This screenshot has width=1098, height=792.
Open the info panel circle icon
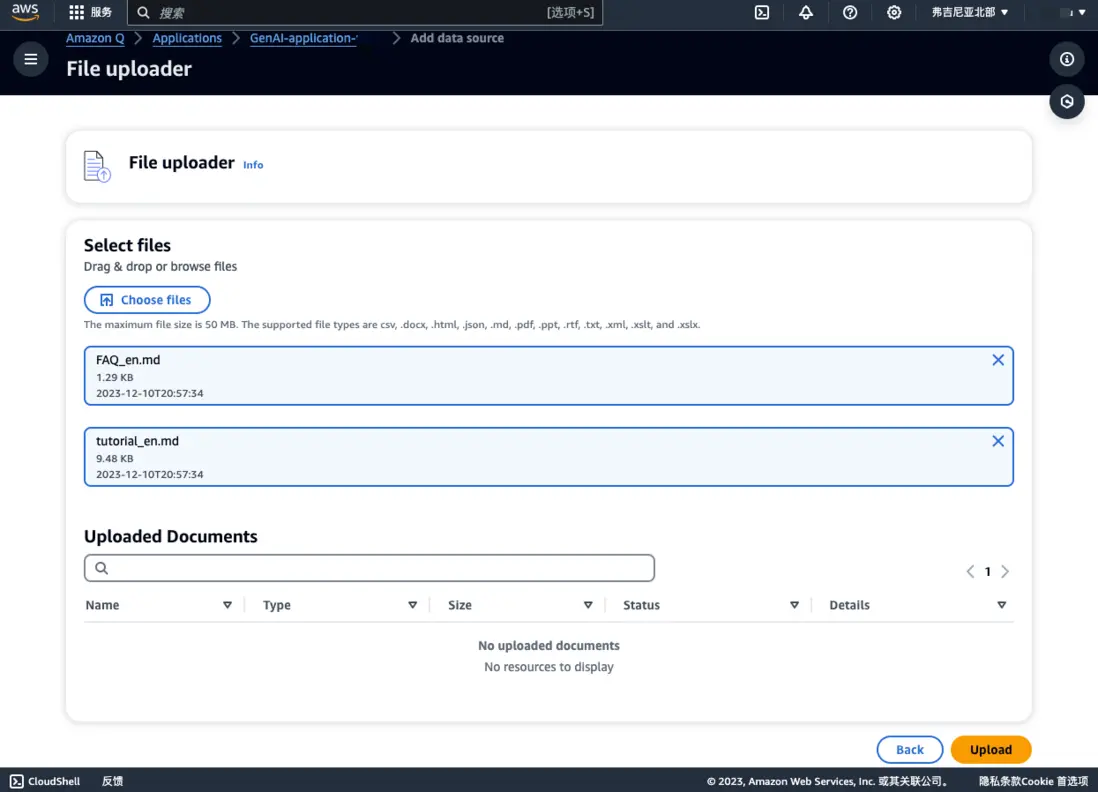tap(1066, 60)
